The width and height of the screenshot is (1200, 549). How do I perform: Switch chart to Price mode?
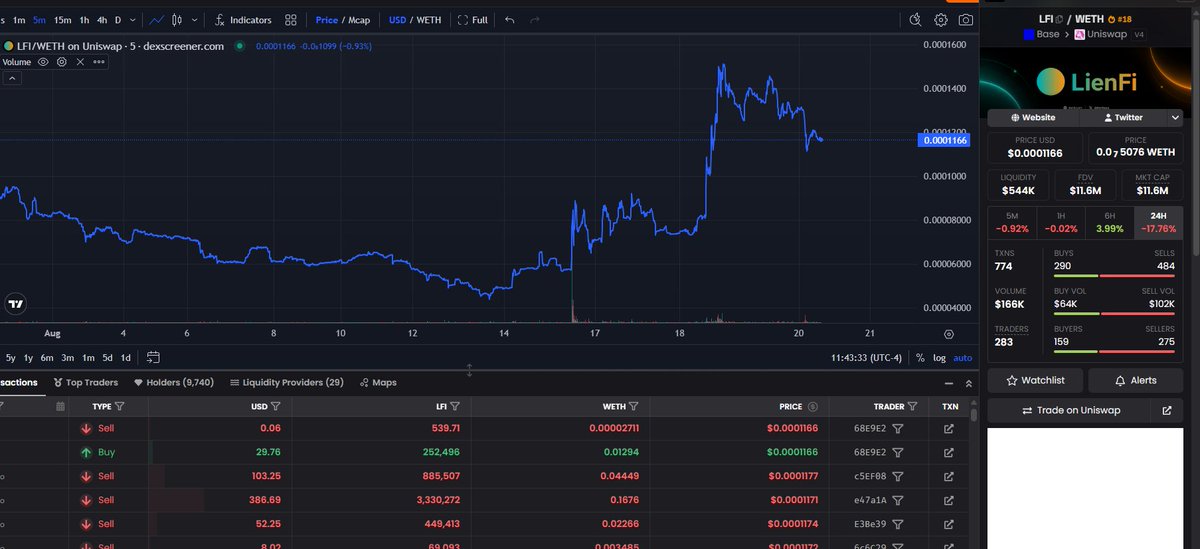pyautogui.click(x=326, y=20)
